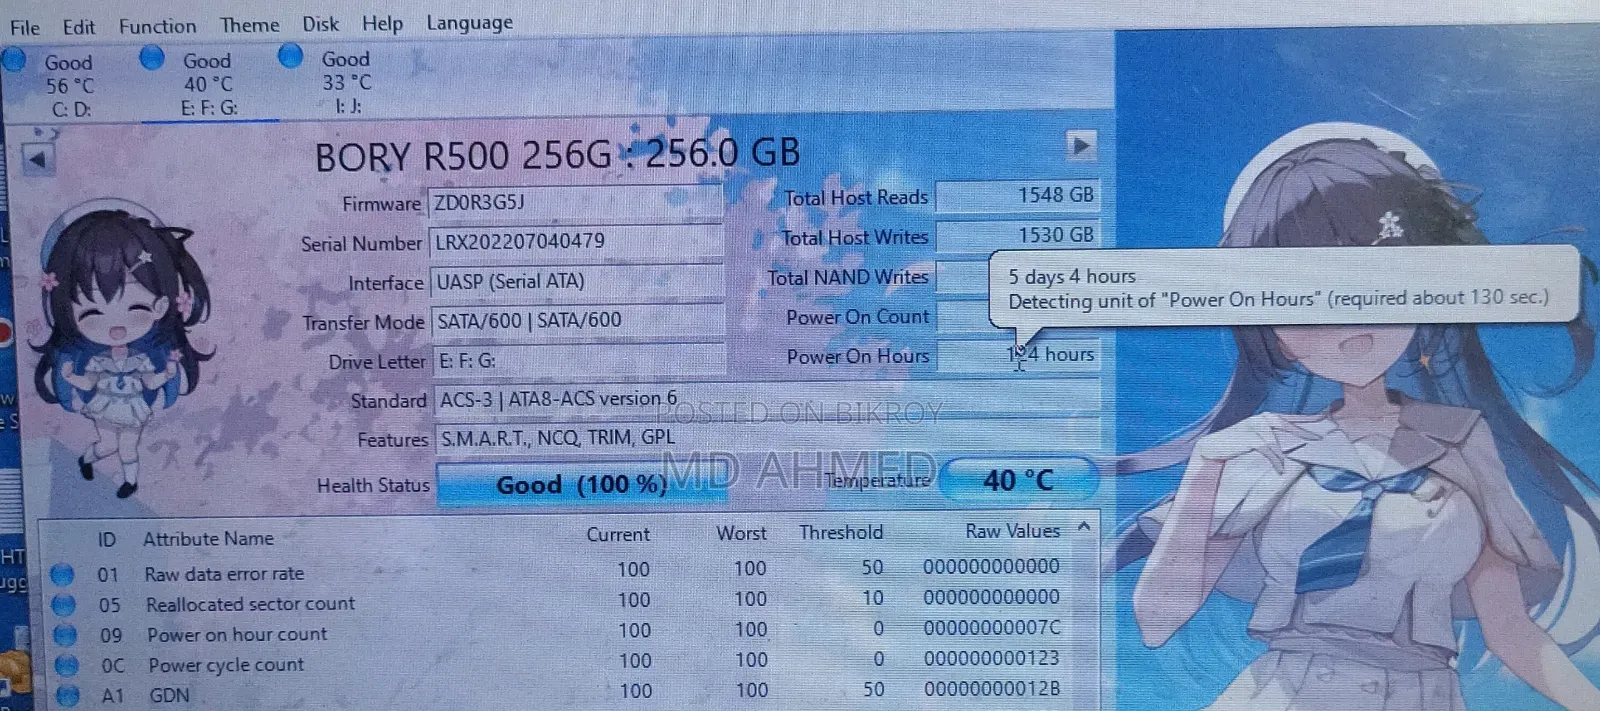The height and width of the screenshot is (711, 1600).
Task: Click raw value 000000000123
Action: pyautogui.click(x=992, y=658)
